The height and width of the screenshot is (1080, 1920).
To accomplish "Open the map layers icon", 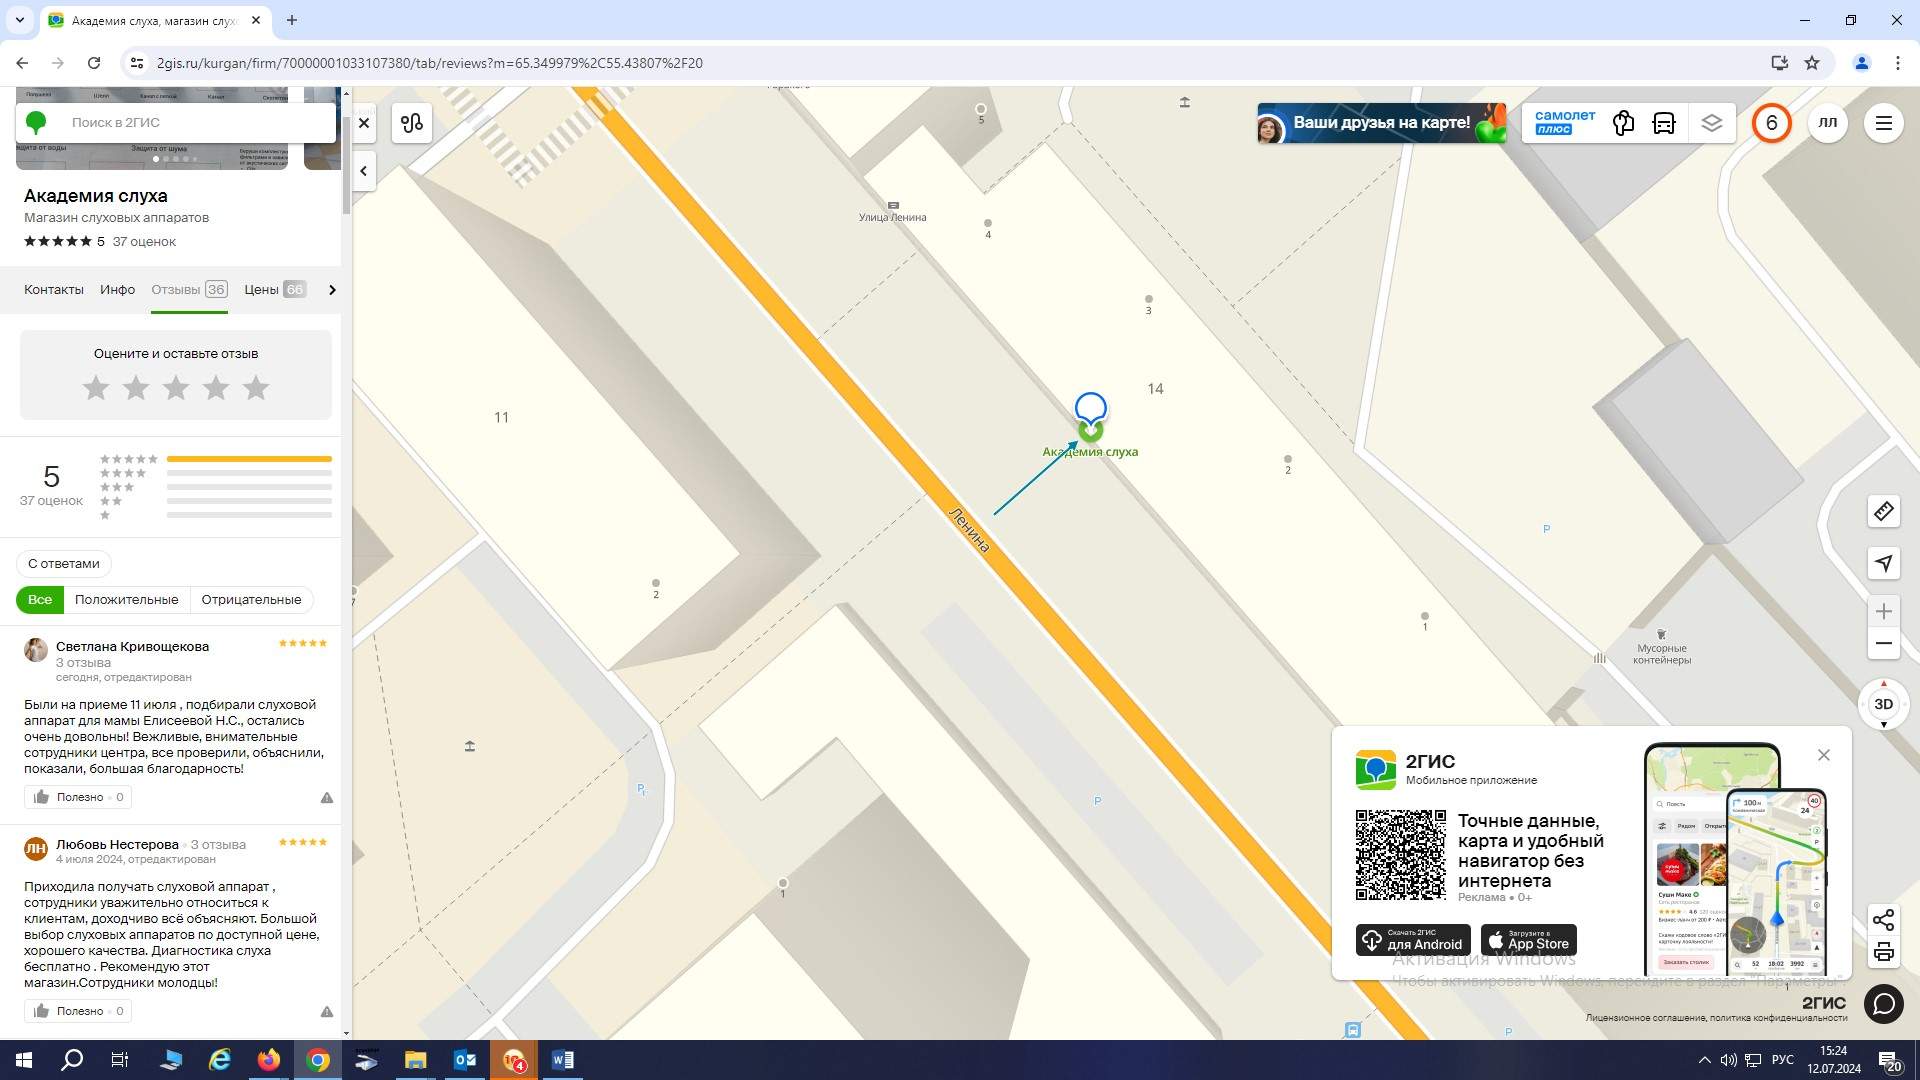I will click(x=1712, y=123).
